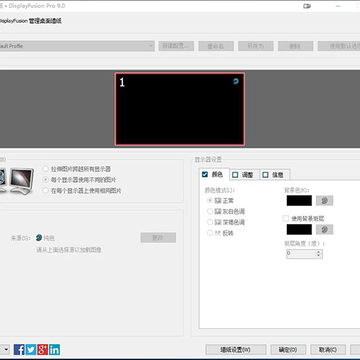Click the title bar camera icon
The image size is (360, 360).
point(307,6)
